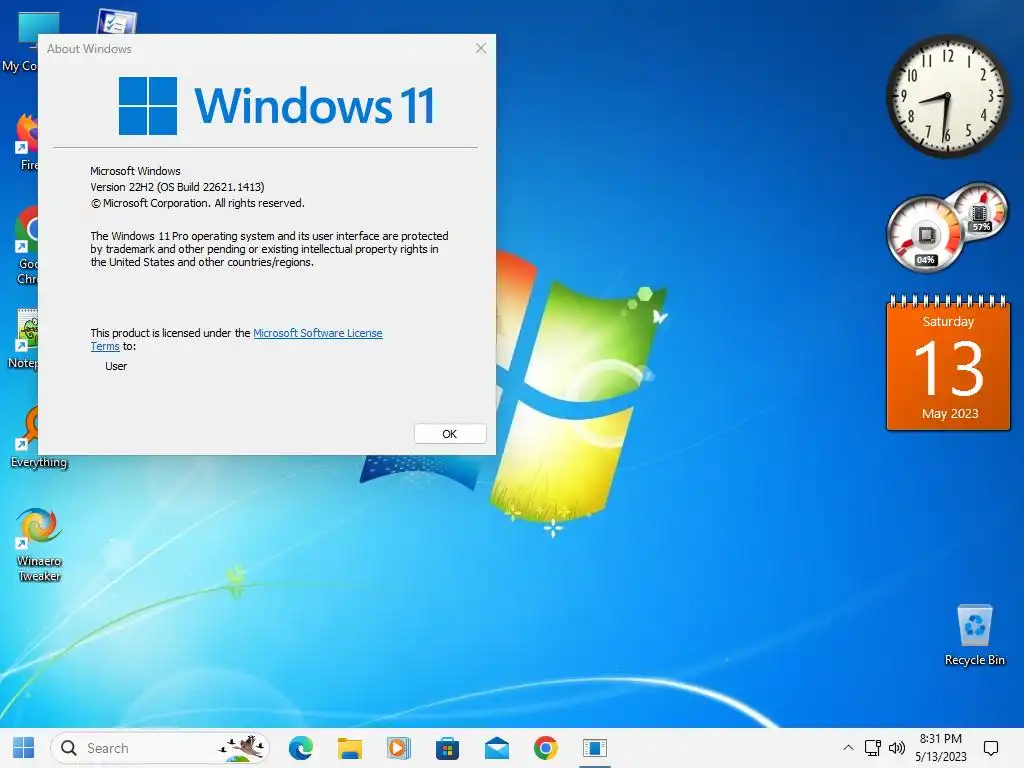Click the 'May 2023' text on calendar gadget
The height and width of the screenshot is (768, 1024).
point(950,413)
